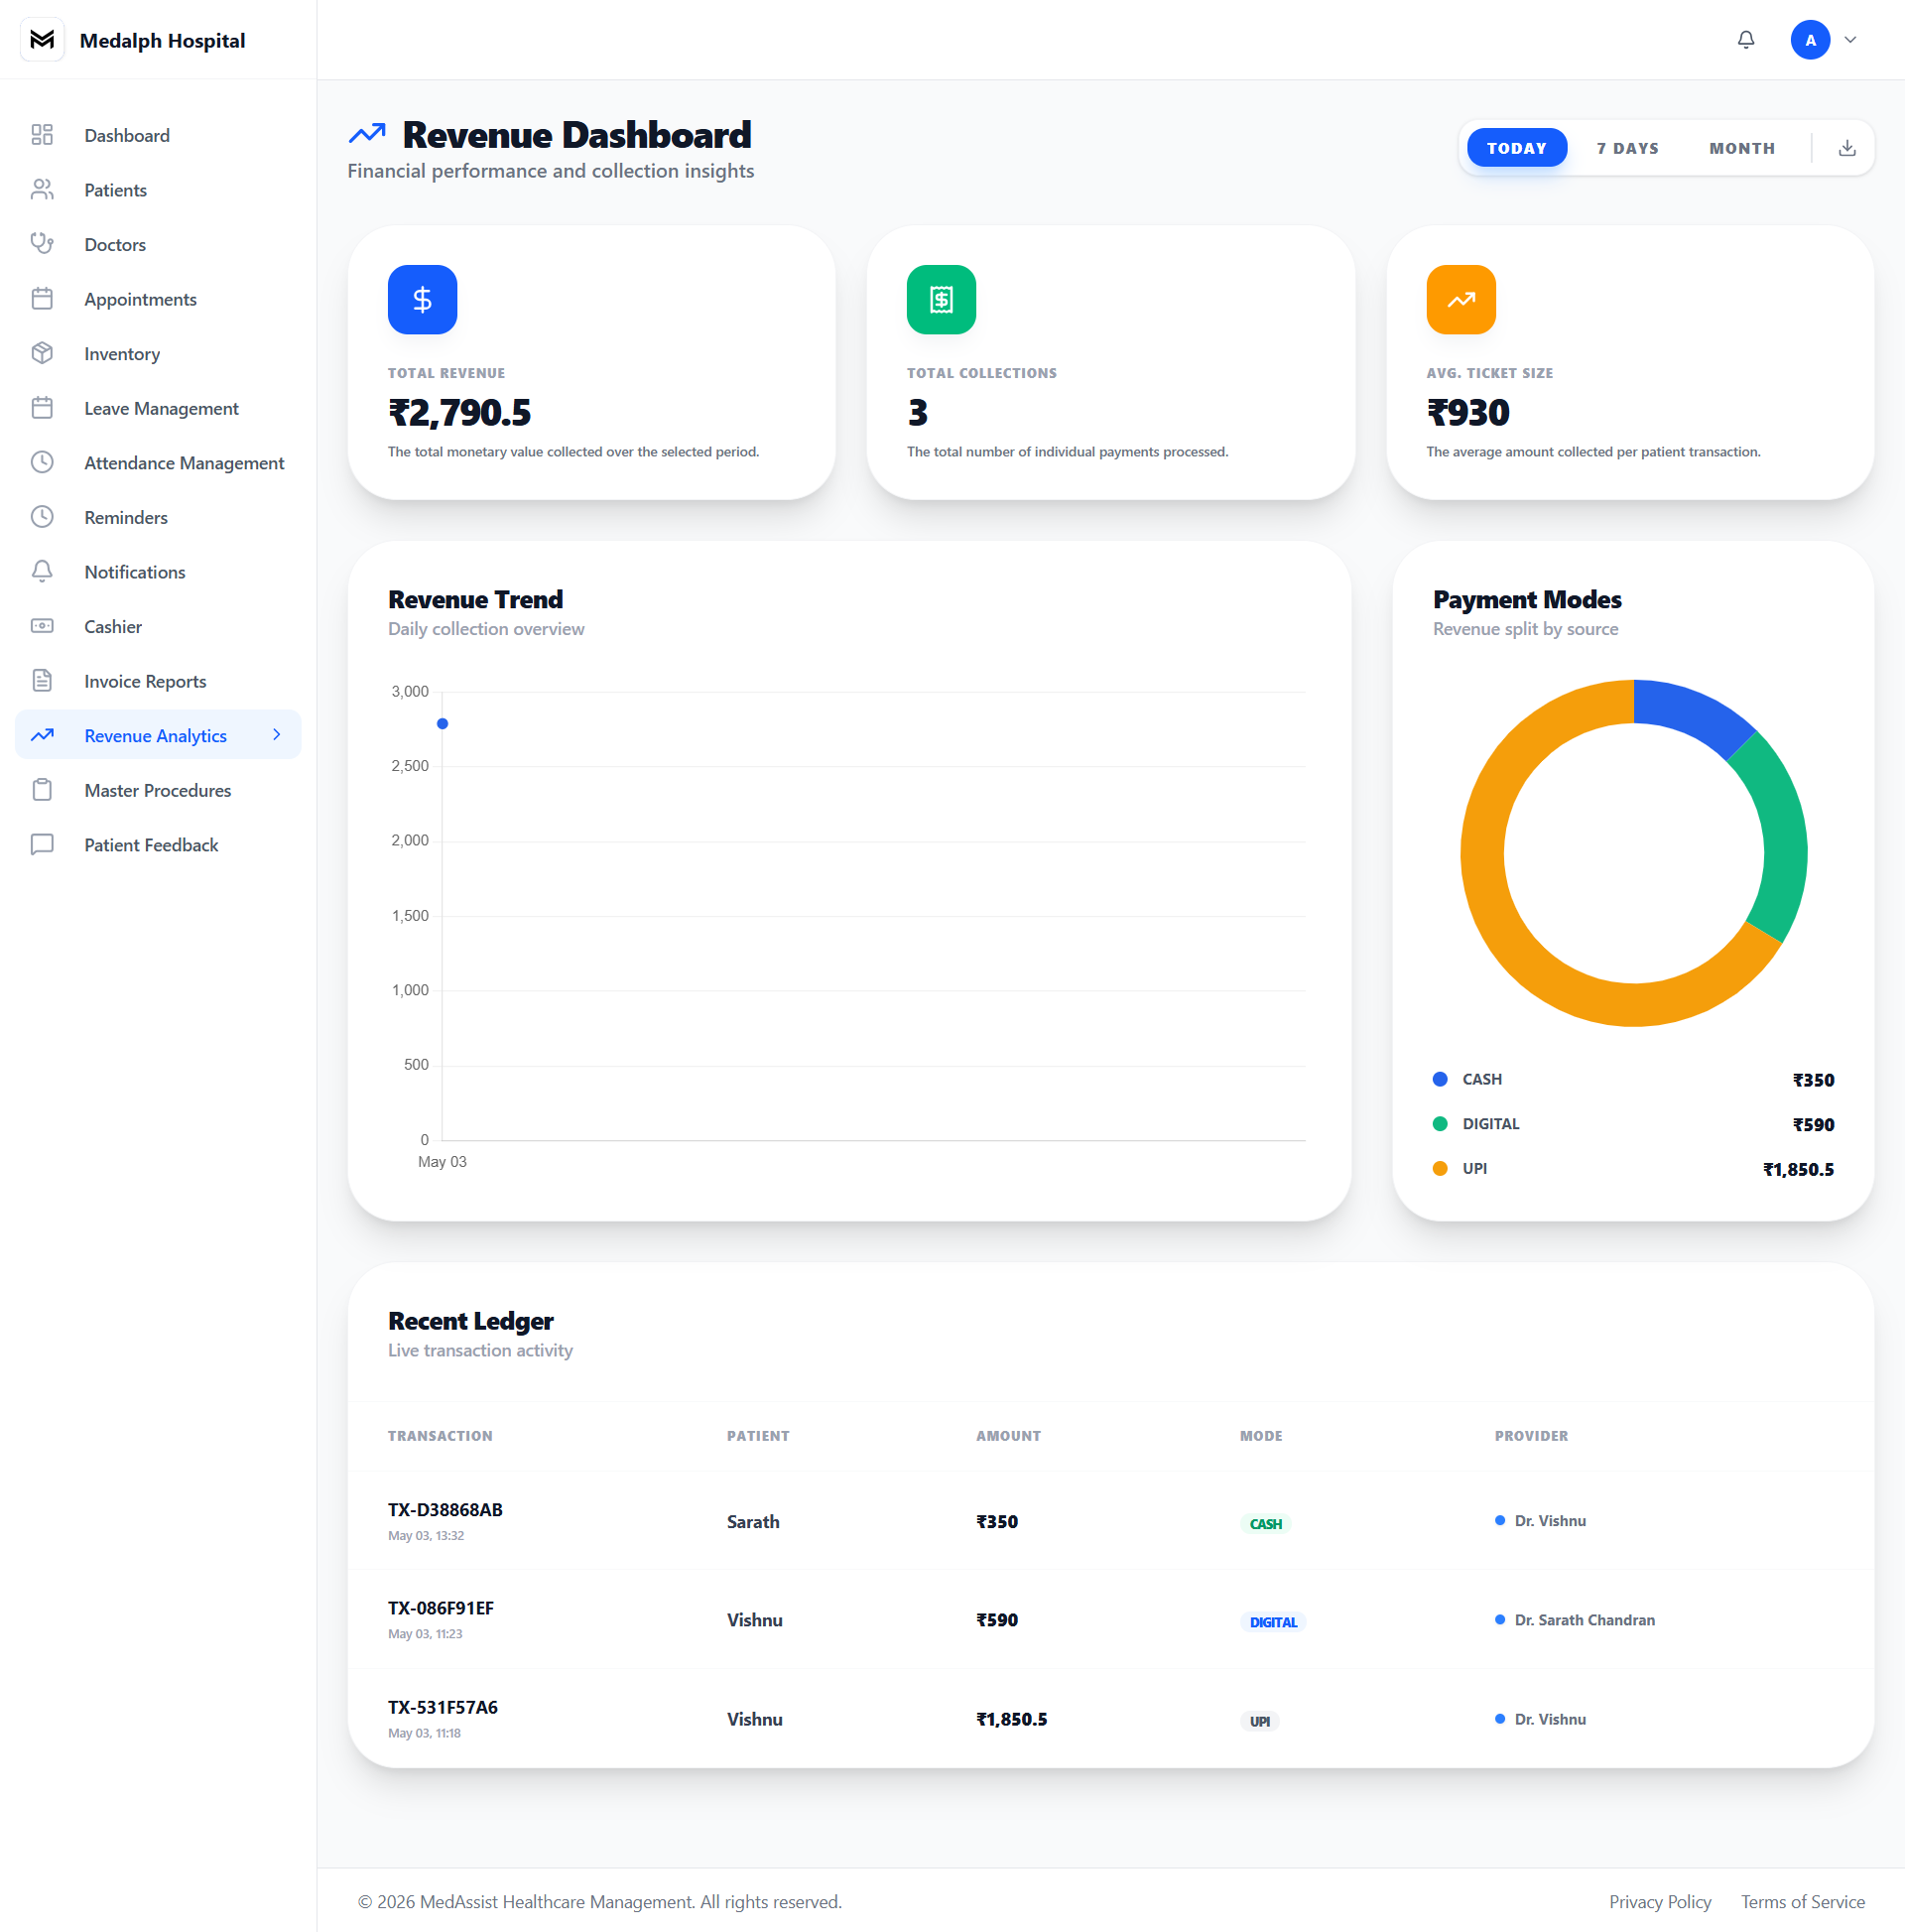Screen dimensions: 1905x1932
Task: Select the TODAY period filter
Action: click(1516, 148)
